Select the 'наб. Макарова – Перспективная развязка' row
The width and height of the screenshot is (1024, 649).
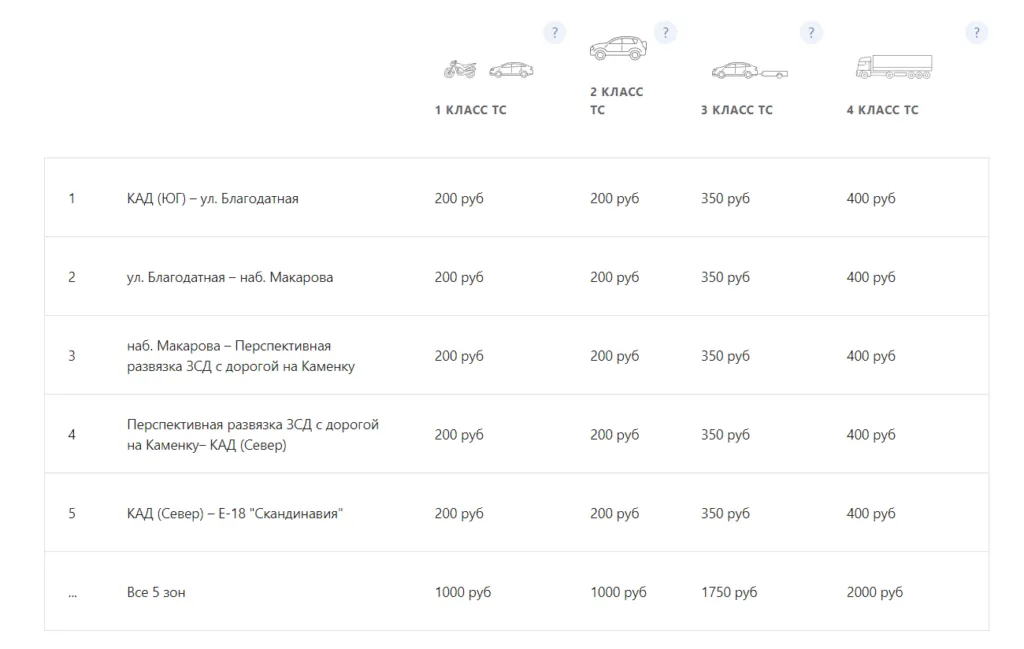pos(240,356)
